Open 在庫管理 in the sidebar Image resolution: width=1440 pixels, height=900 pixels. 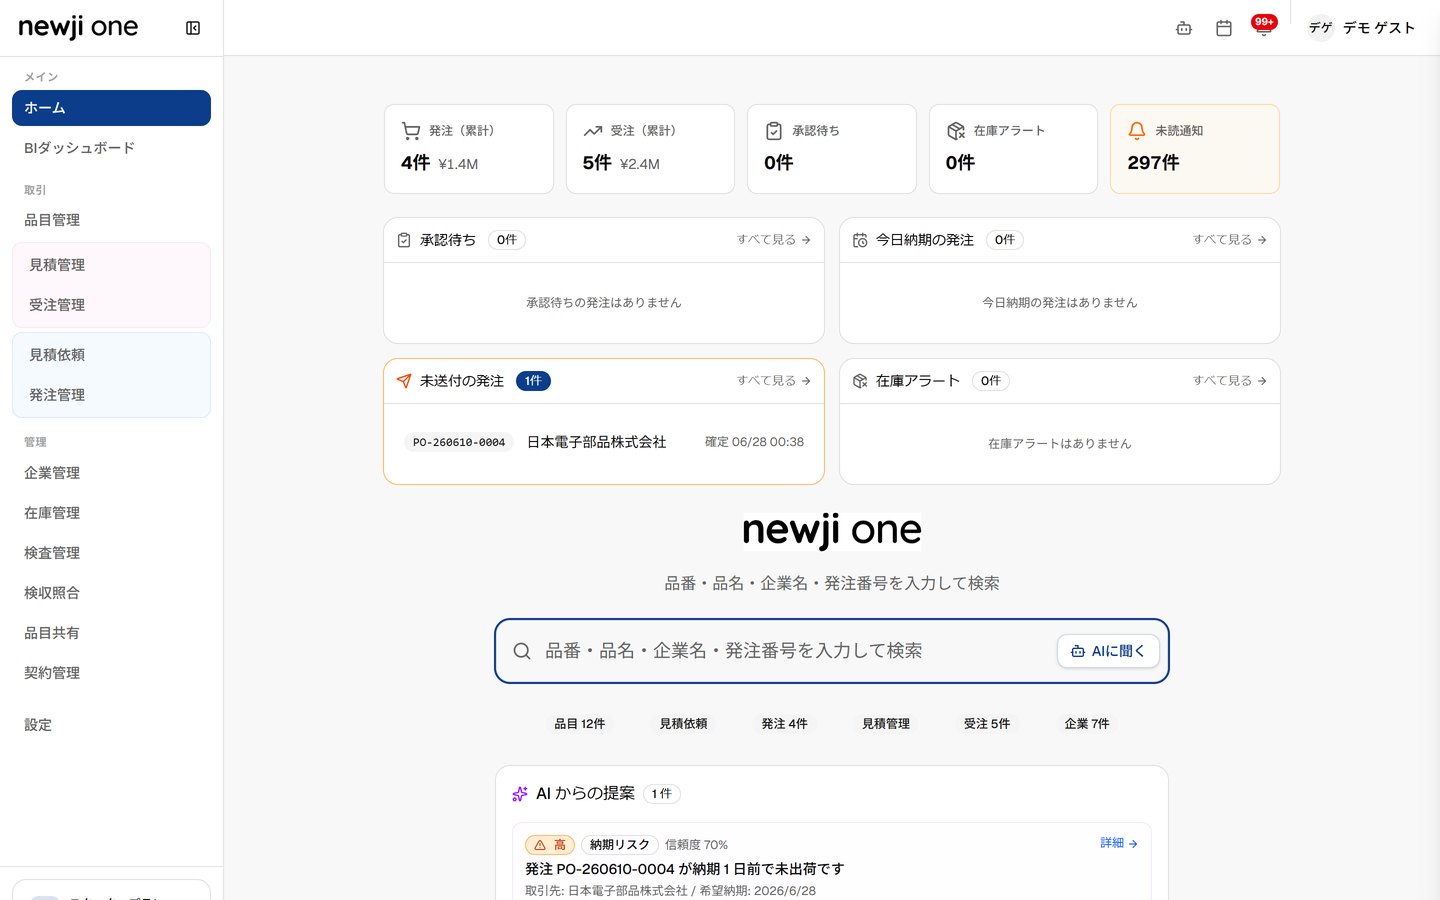(111, 513)
